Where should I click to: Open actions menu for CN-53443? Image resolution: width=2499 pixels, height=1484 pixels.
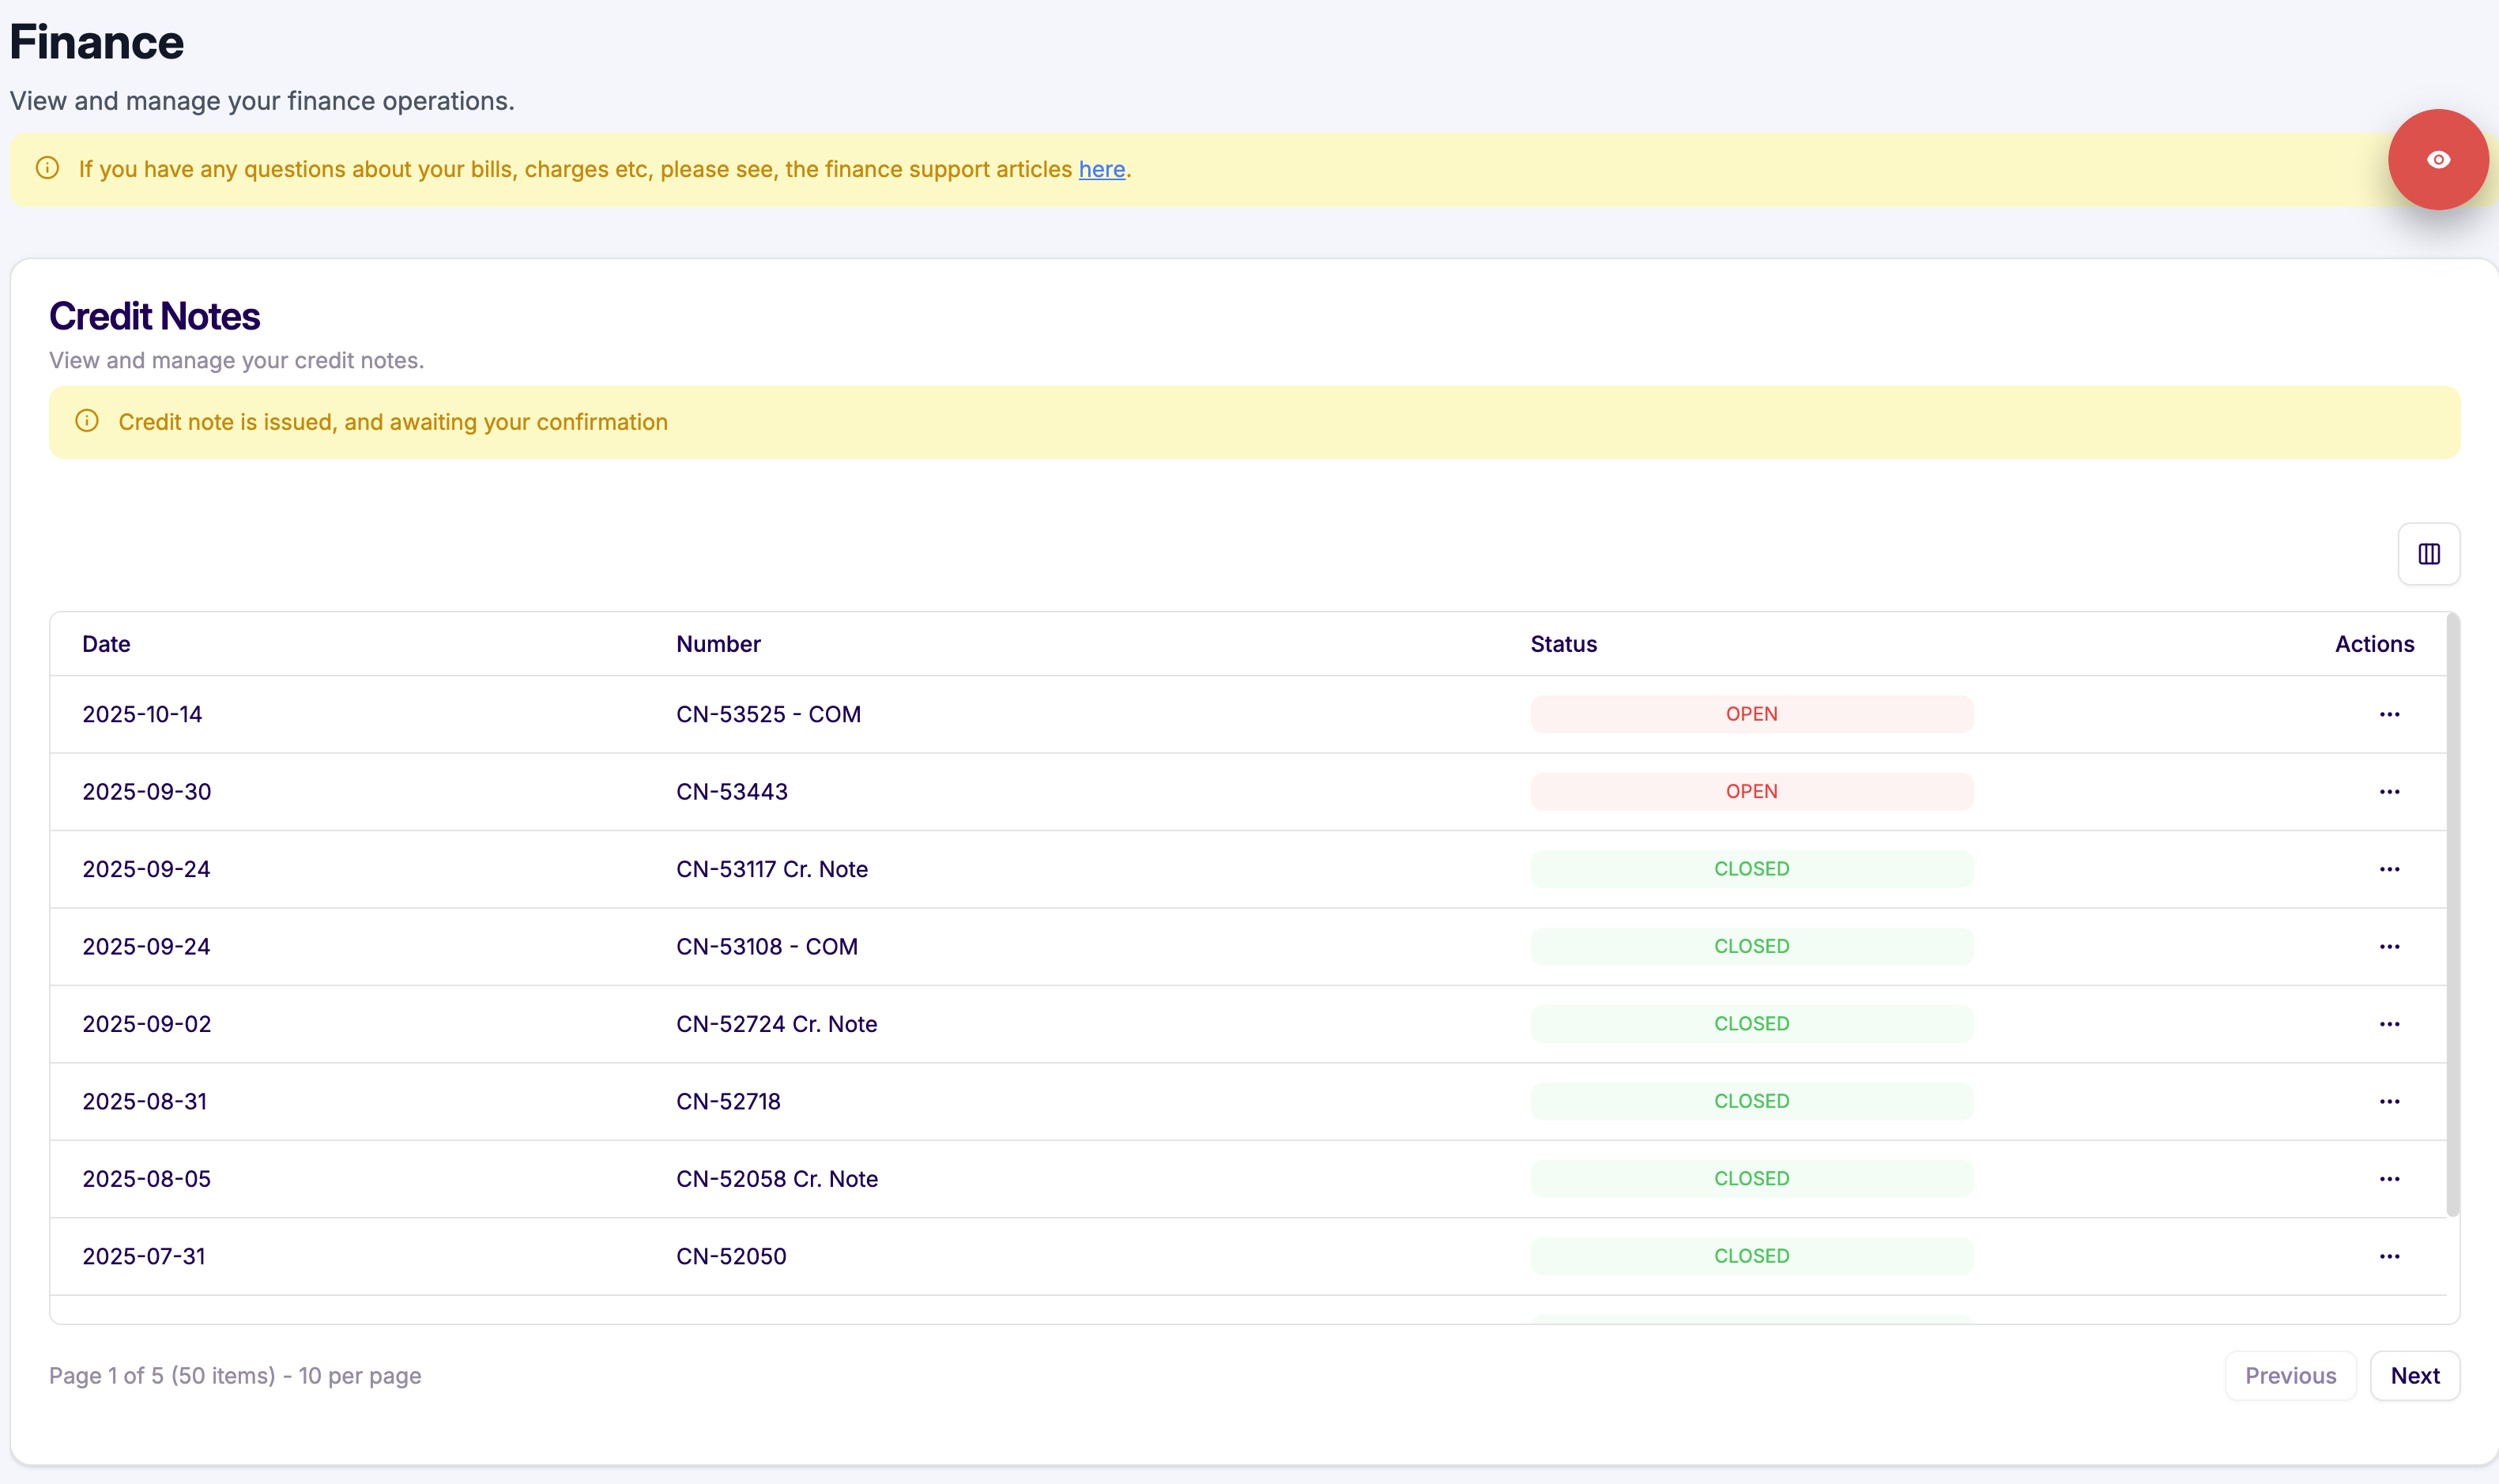point(2389,792)
